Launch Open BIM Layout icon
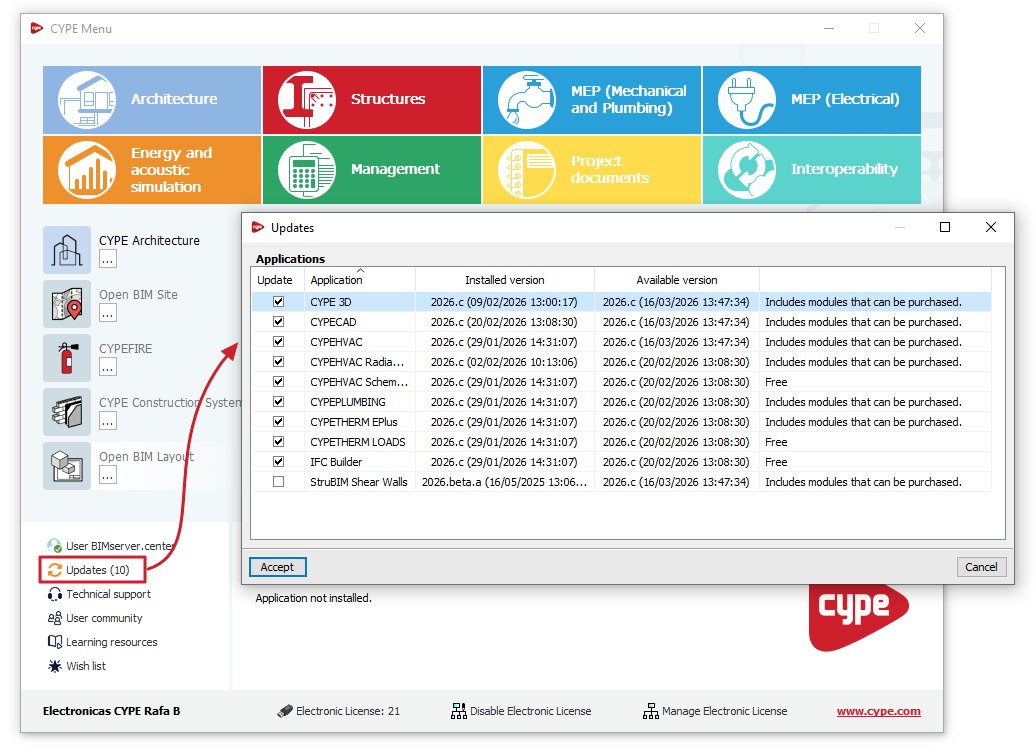 pos(67,466)
